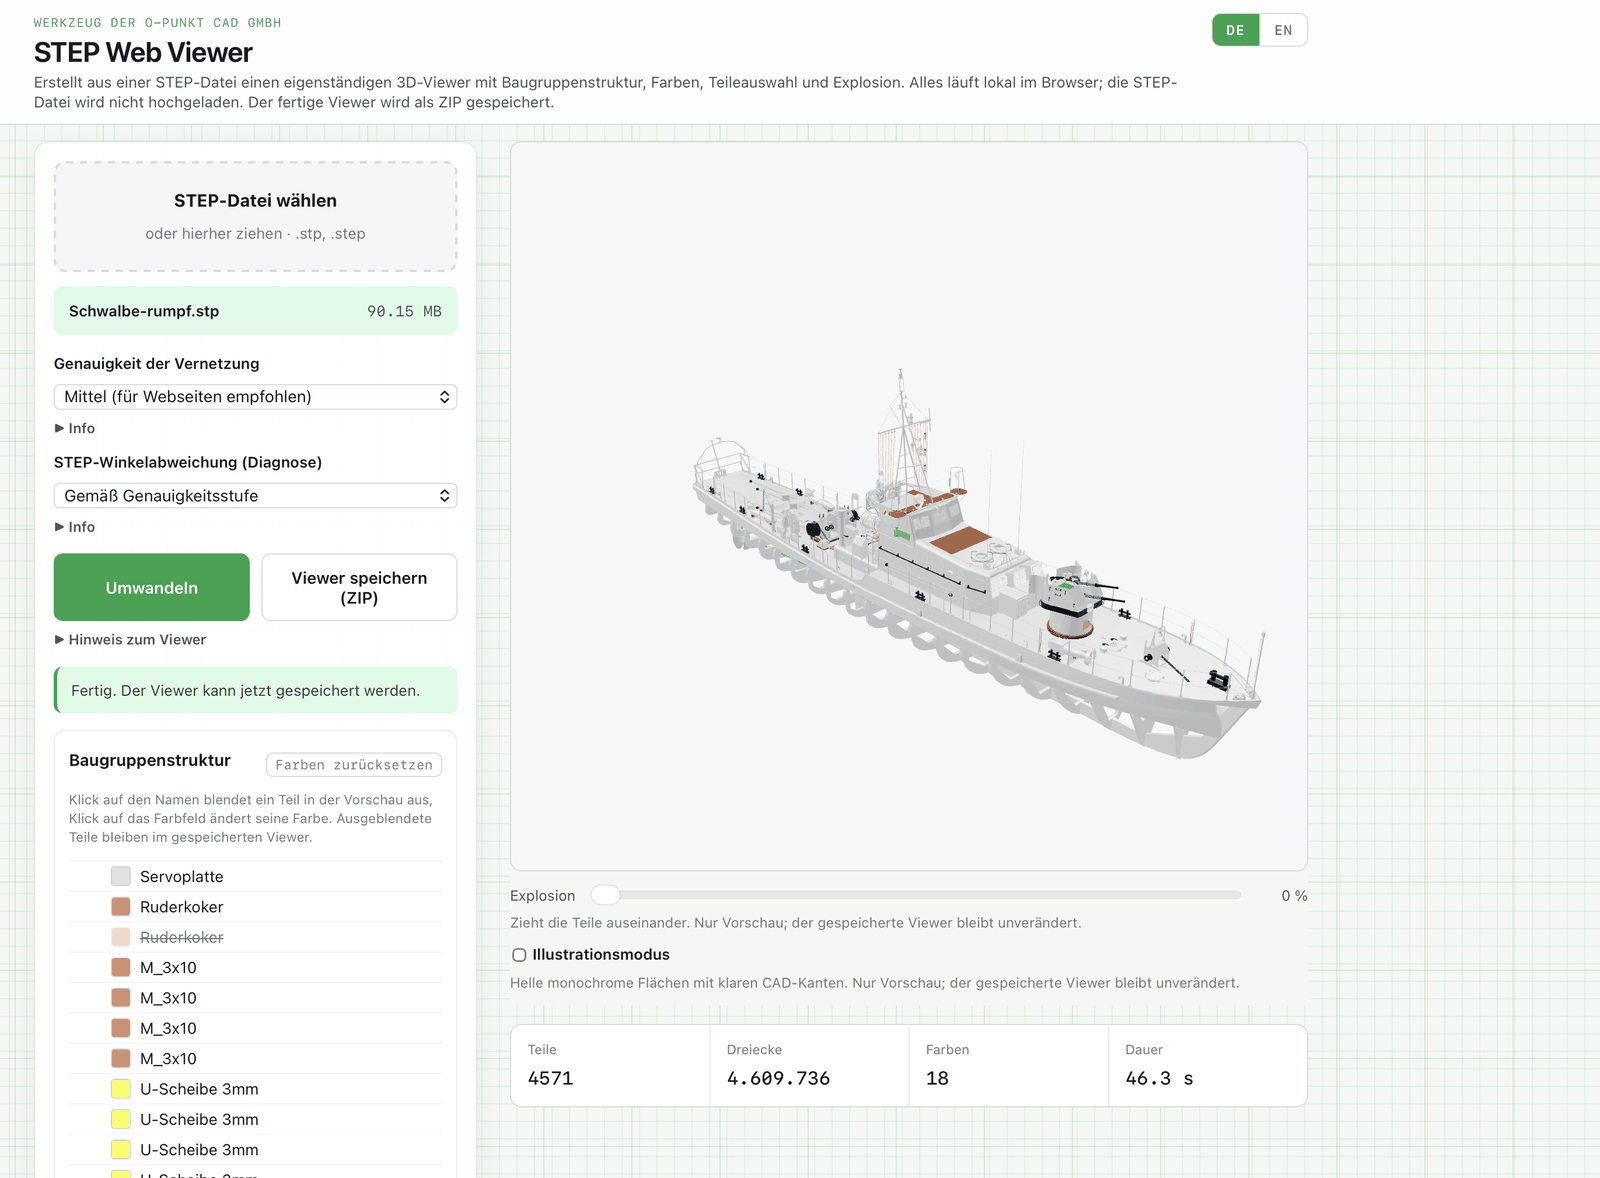Screen dimensions: 1600x1178
Task: Click the file size 90.15 MB
Action: (x=404, y=311)
